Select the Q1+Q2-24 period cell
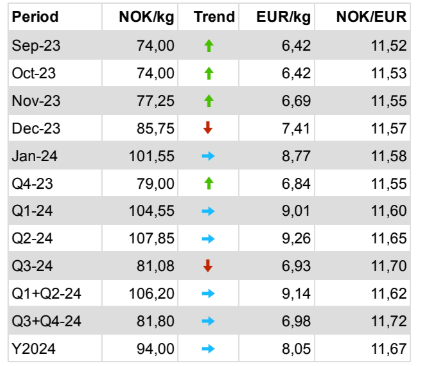421x366 pixels. point(55,294)
